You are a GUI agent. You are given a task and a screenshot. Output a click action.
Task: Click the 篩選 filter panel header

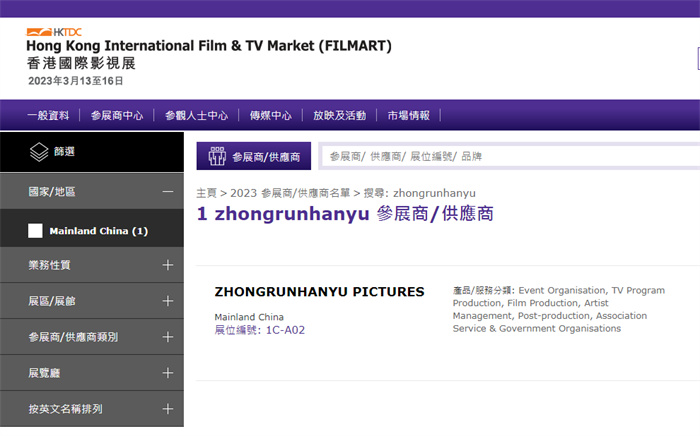pyautogui.click(x=92, y=152)
